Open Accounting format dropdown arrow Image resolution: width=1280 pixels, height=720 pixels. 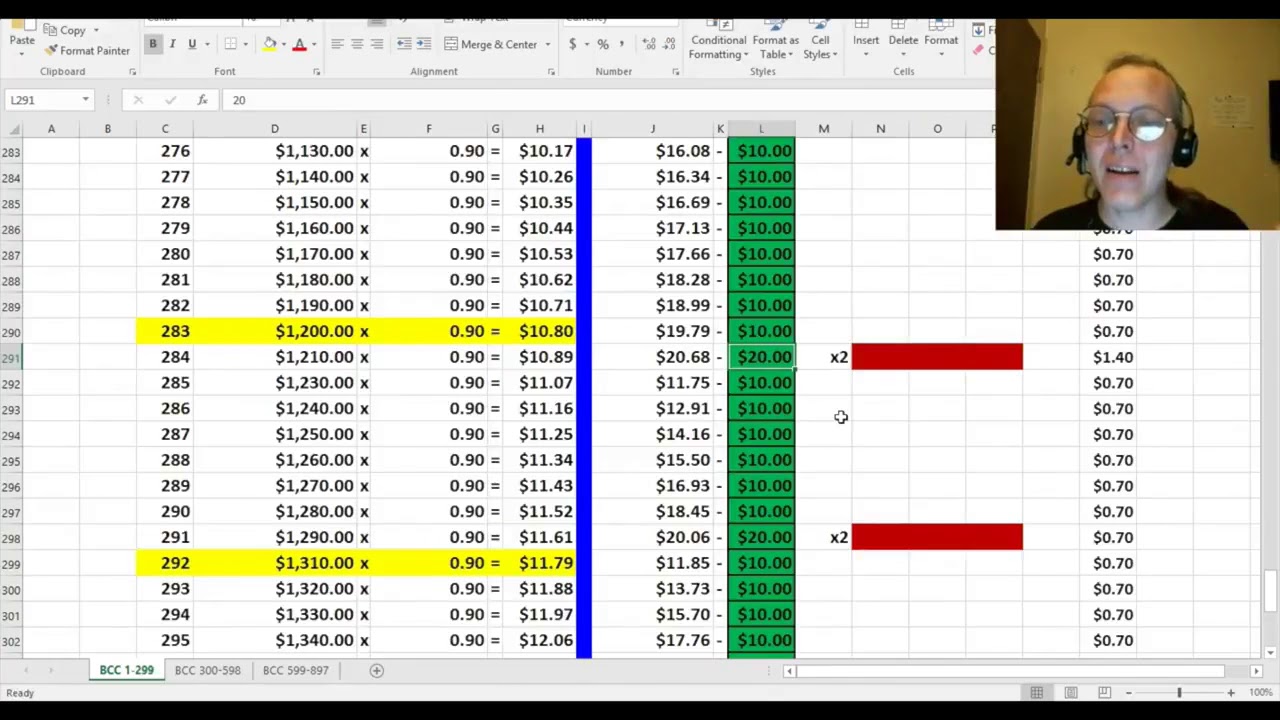(x=586, y=44)
